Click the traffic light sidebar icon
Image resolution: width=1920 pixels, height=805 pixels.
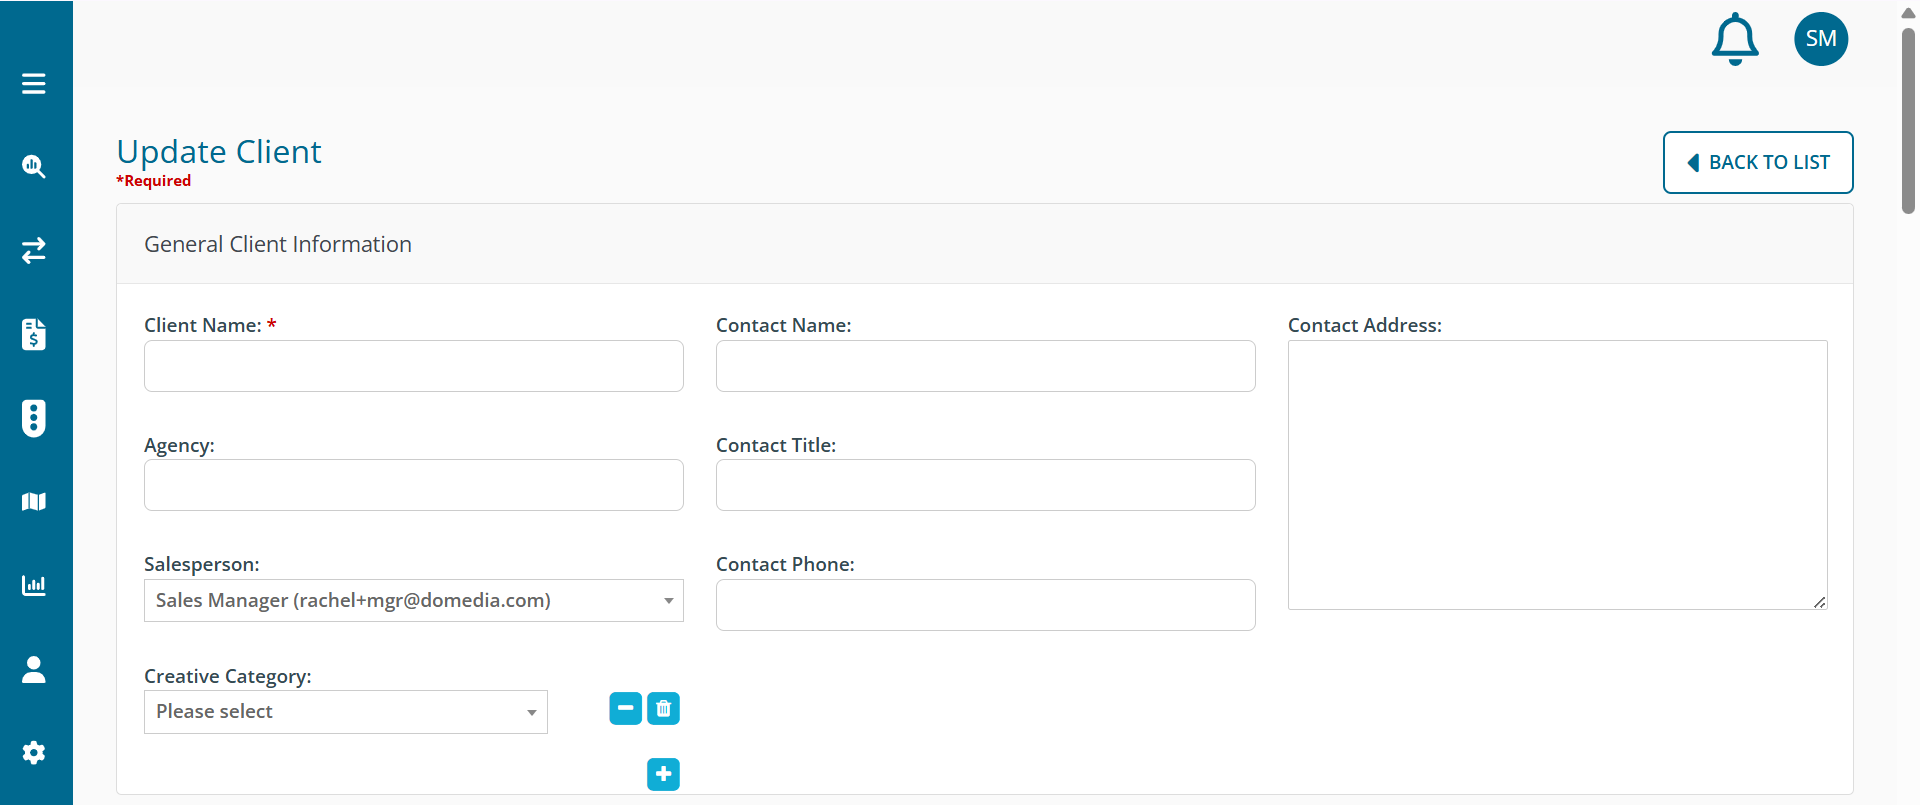[34, 418]
